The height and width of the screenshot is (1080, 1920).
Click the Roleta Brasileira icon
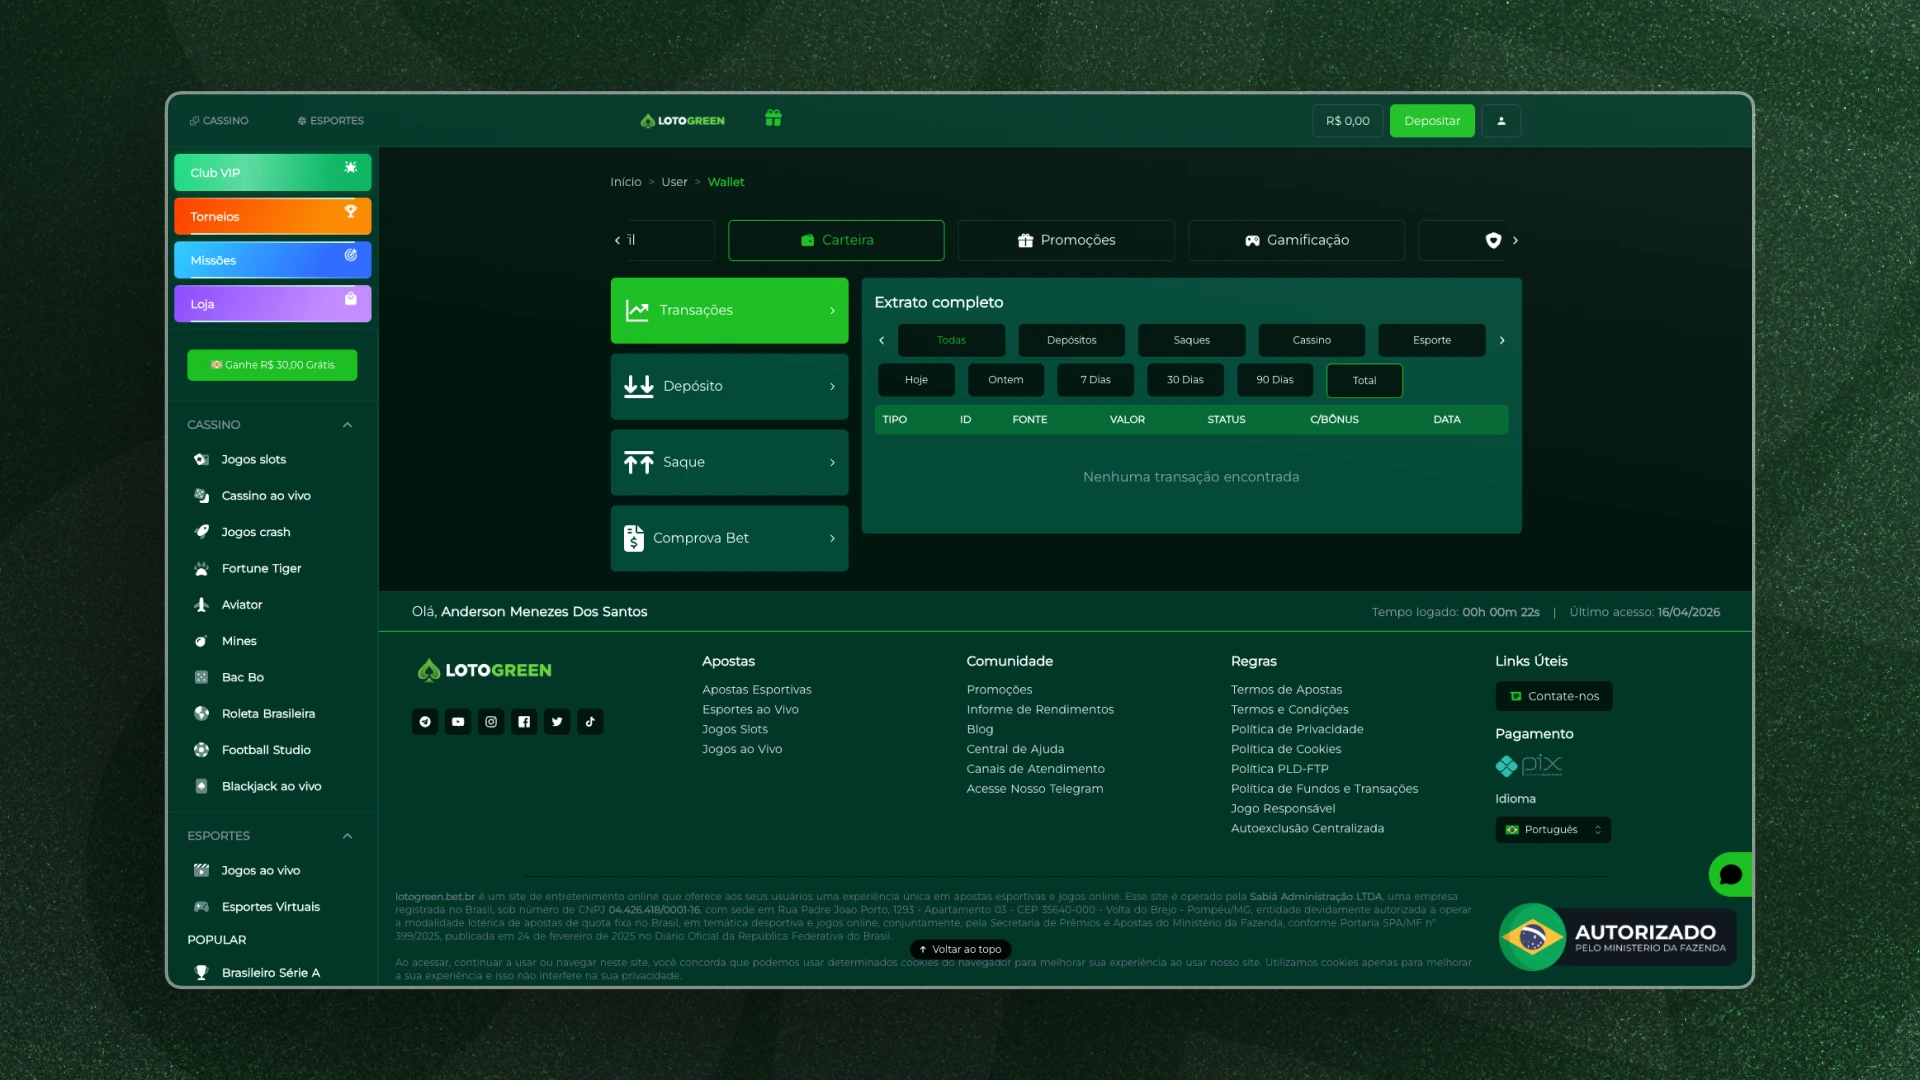[x=201, y=714]
